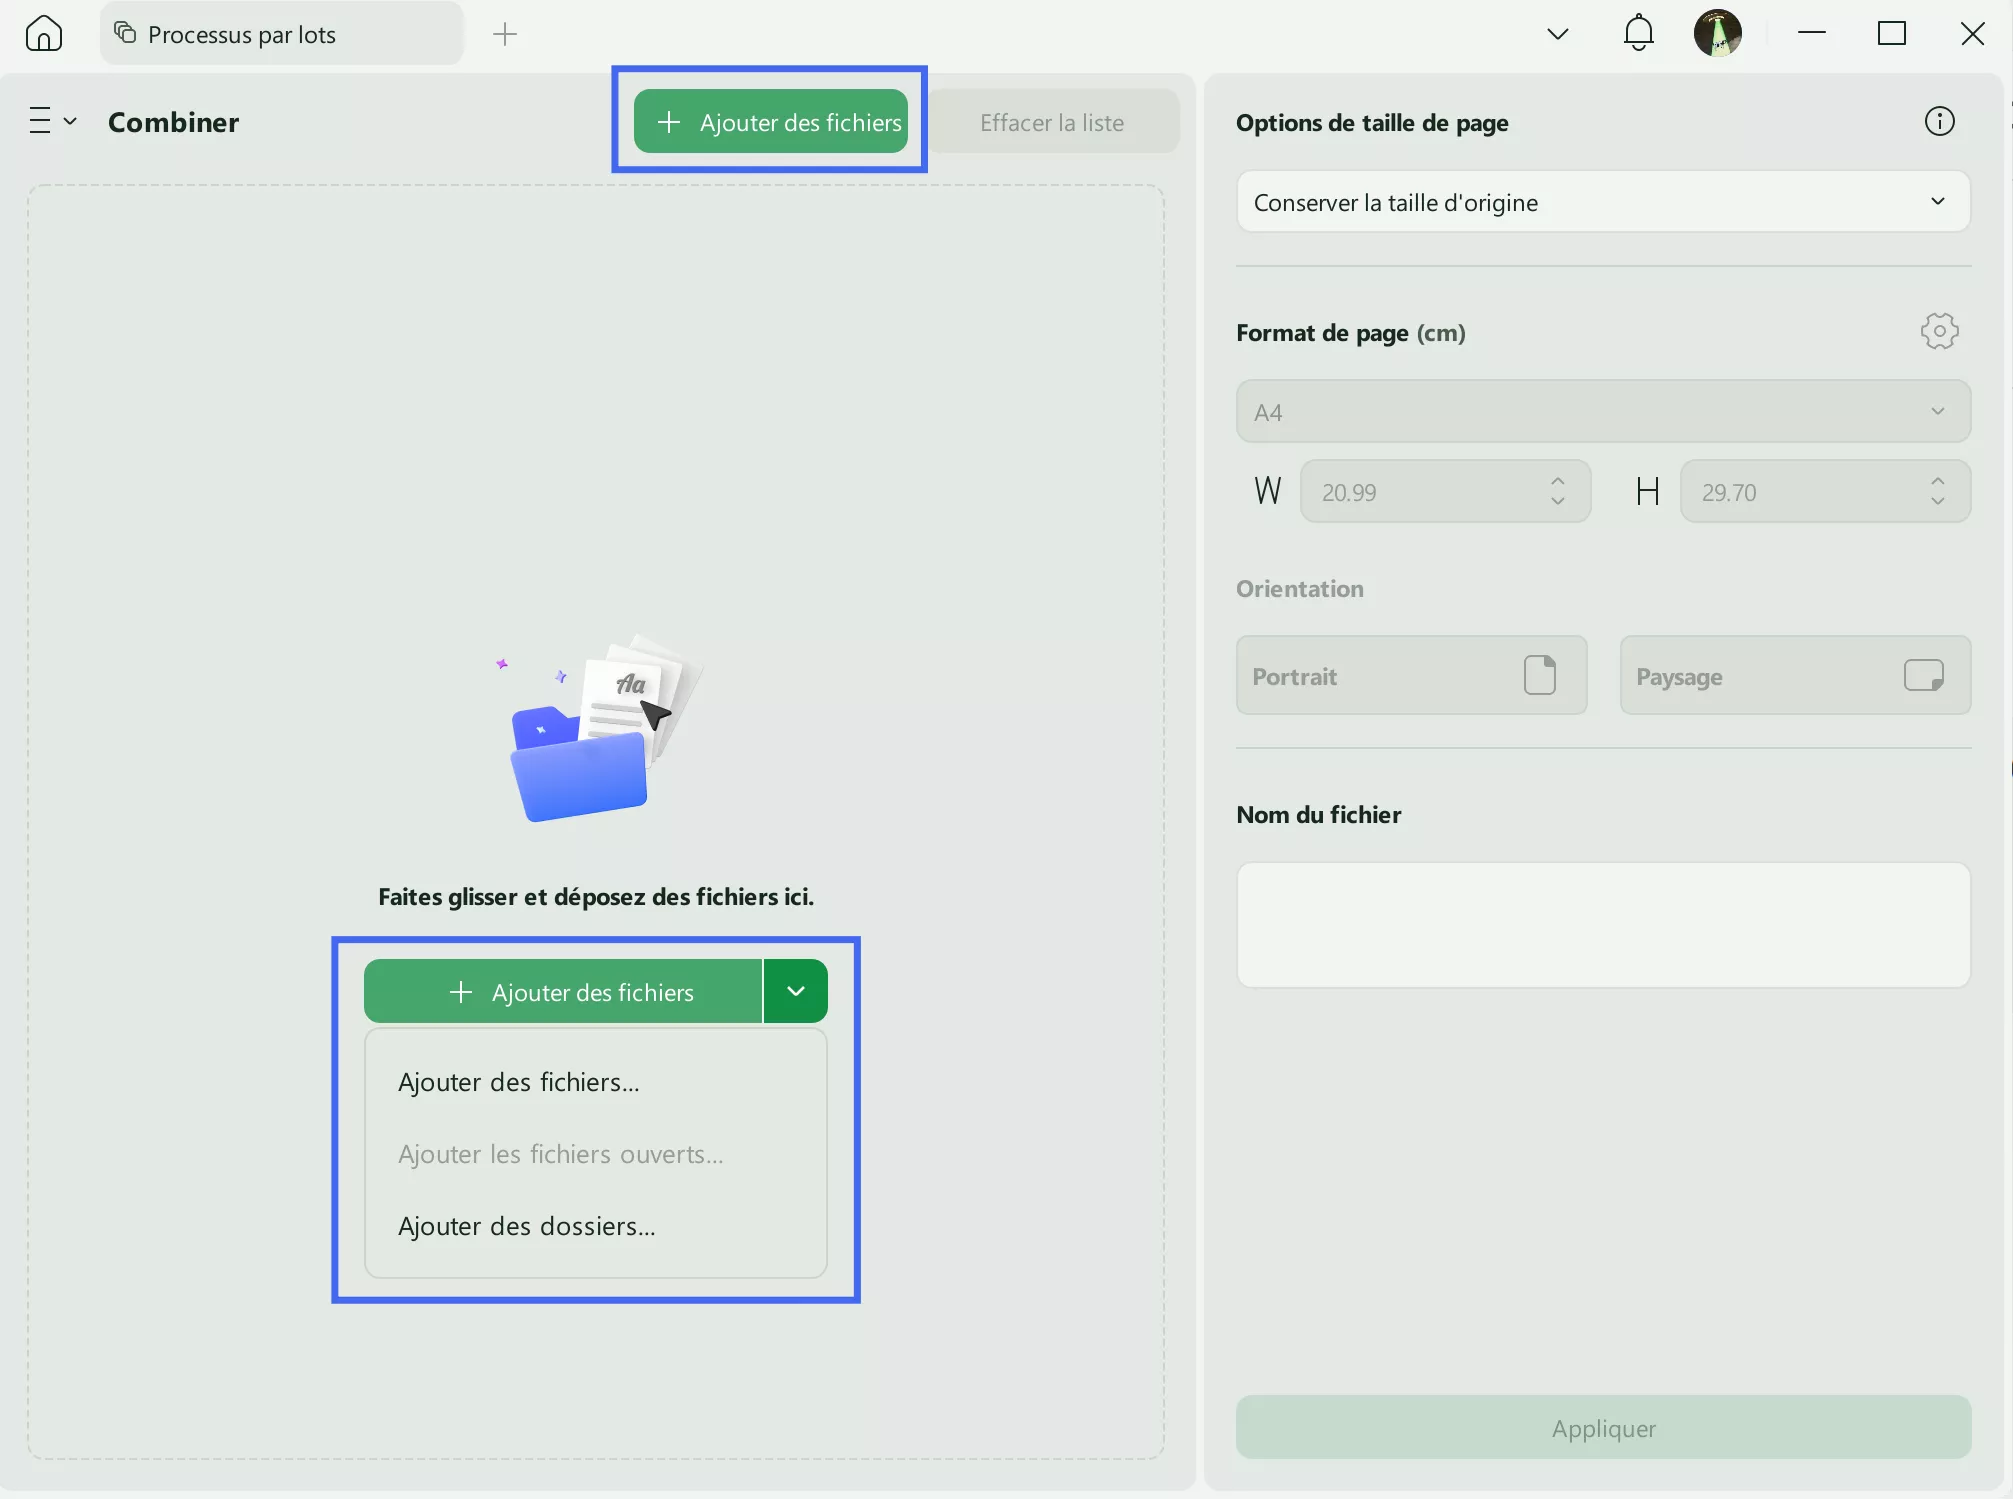Expand the Conserver la taille d'origine dropdown
The height and width of the screenshot is (1499, 2013).
[1602, 202]
